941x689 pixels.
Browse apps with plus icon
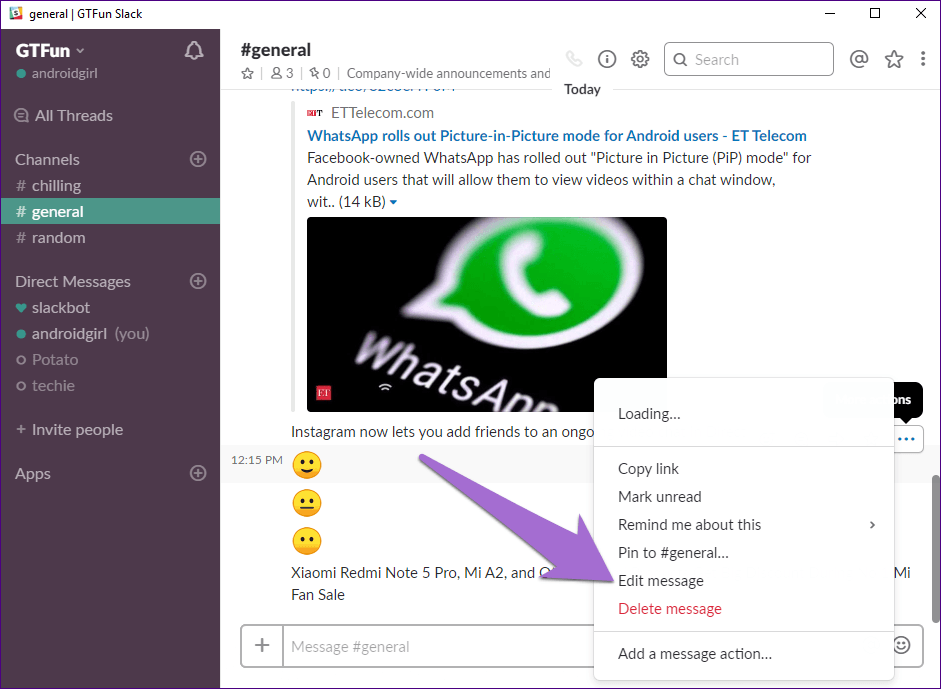[198, 473]
